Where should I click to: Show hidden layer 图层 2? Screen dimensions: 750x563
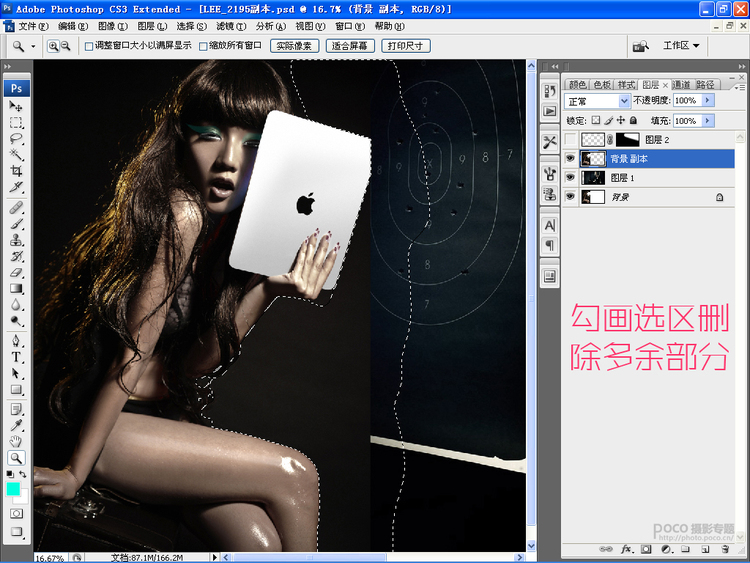570,140
